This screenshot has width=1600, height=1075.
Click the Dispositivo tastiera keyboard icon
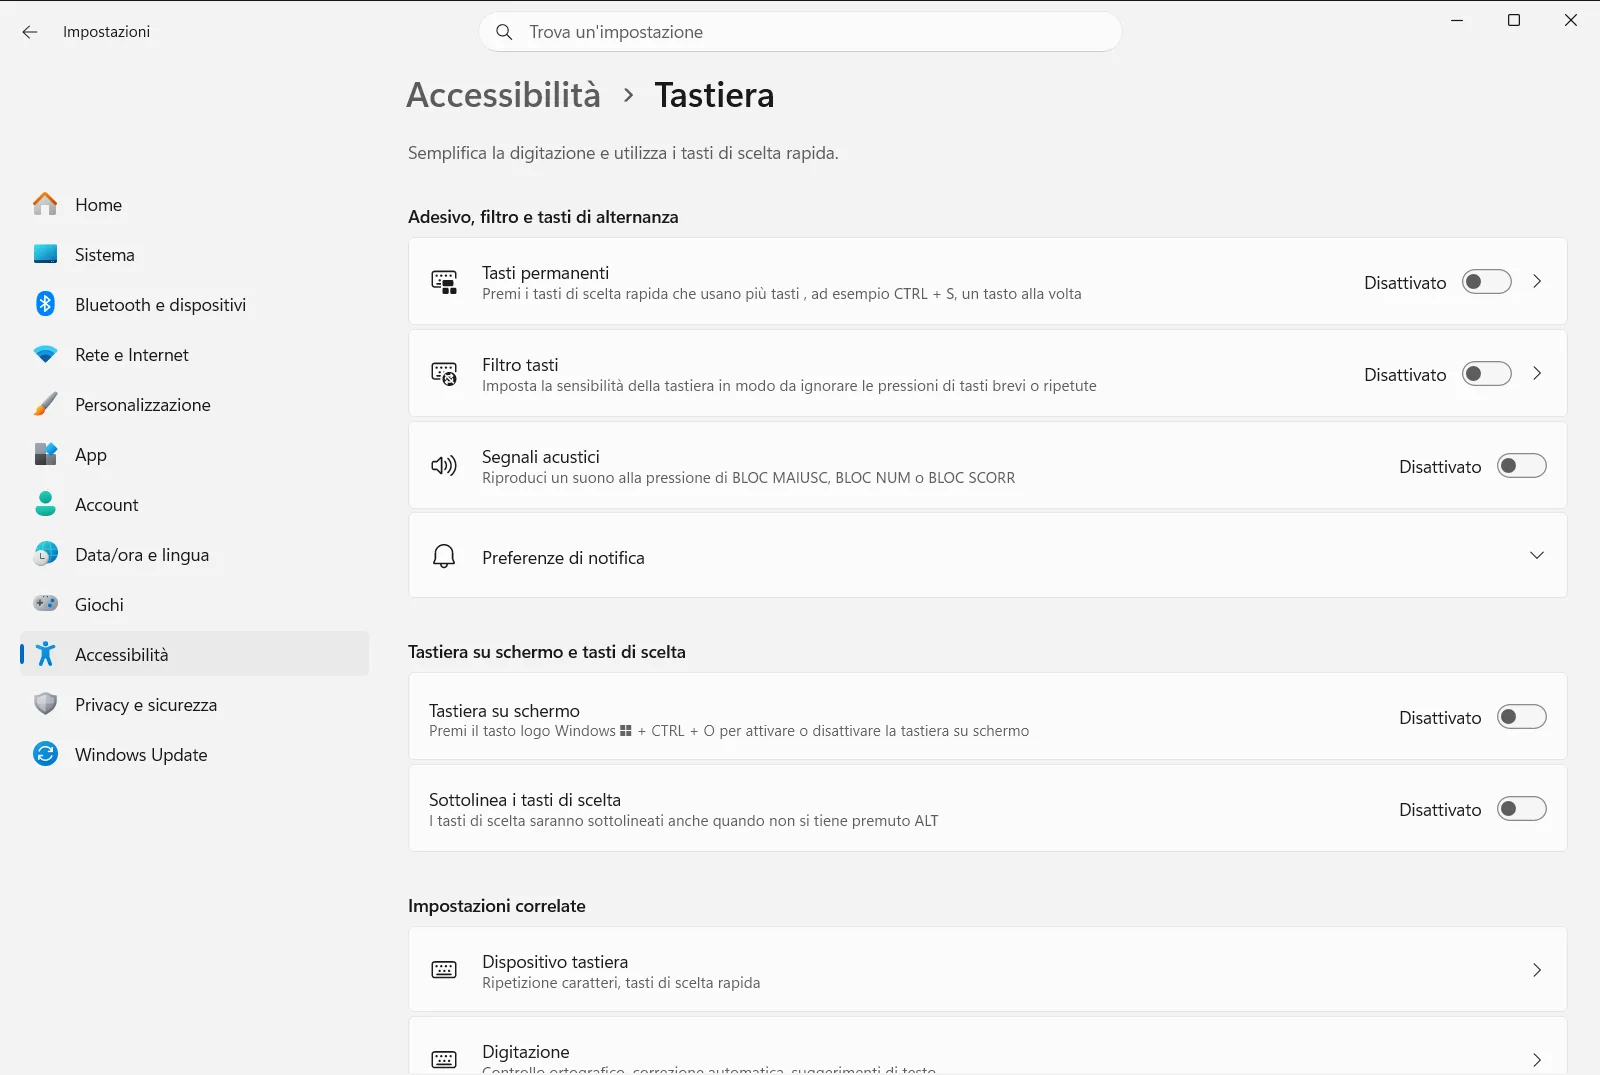tap(444, 970)
